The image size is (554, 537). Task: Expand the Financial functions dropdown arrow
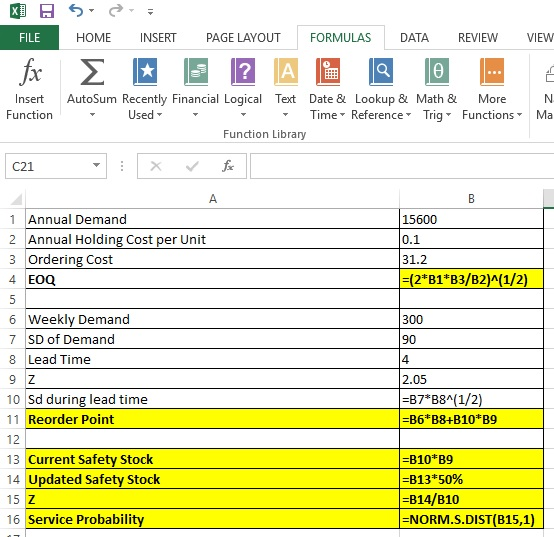[195, 115]
